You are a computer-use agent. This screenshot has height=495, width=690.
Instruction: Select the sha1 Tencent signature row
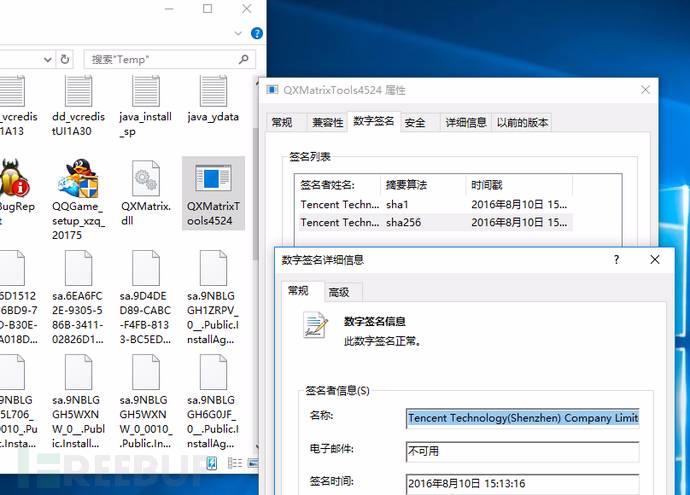(x=435, y=205)
